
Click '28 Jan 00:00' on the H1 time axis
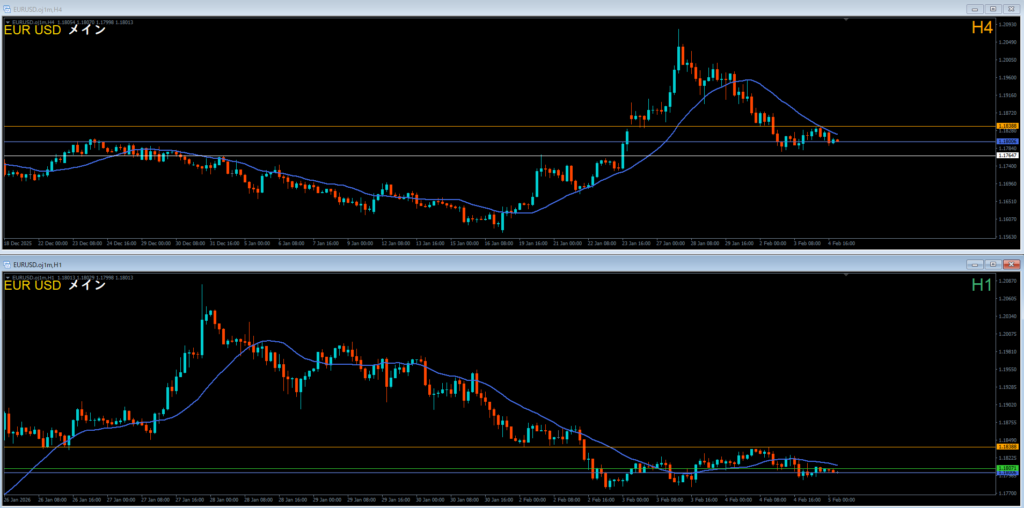point(222,500)
